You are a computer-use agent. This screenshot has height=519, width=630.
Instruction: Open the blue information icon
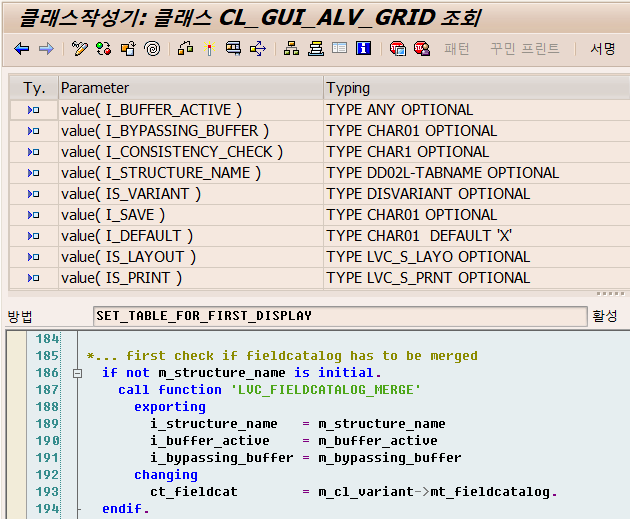pos(363,48)
